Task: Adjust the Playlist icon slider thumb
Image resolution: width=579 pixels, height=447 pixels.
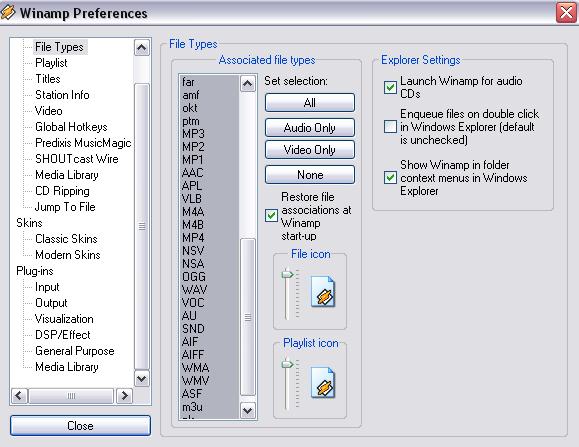Action: coord(287,365)
